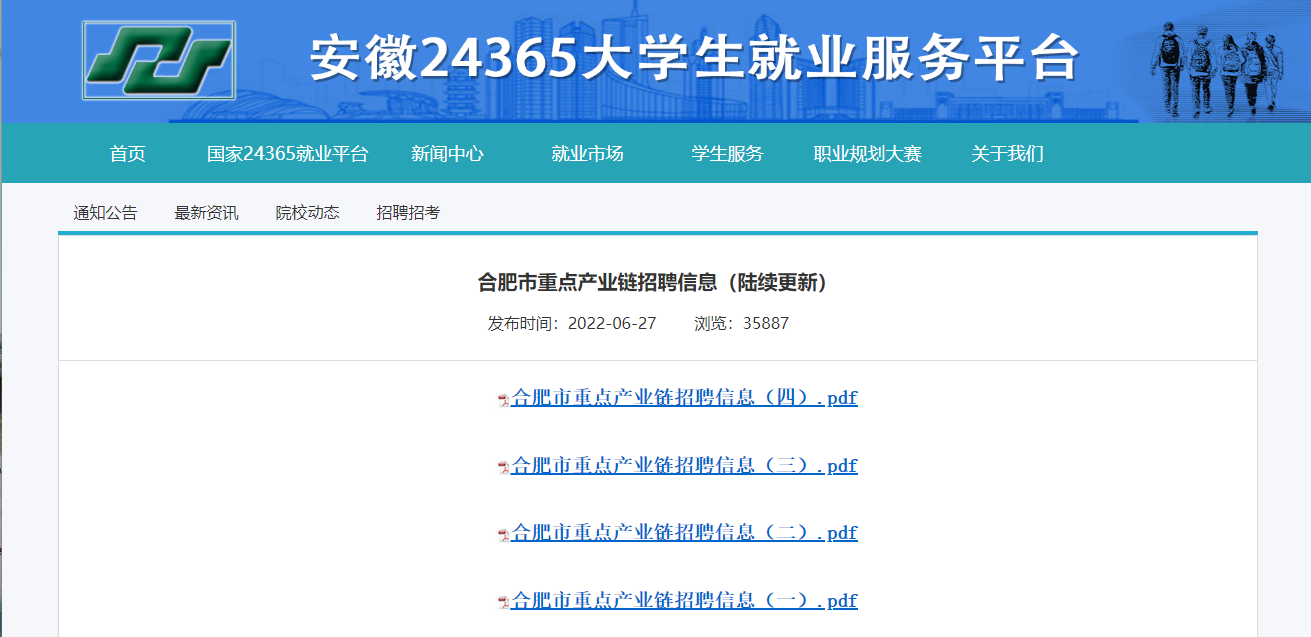The width and height of the screenshot is (1311, 637).
Task: Open 关于我们 navigation item
Action: (x=1007, y=154)
